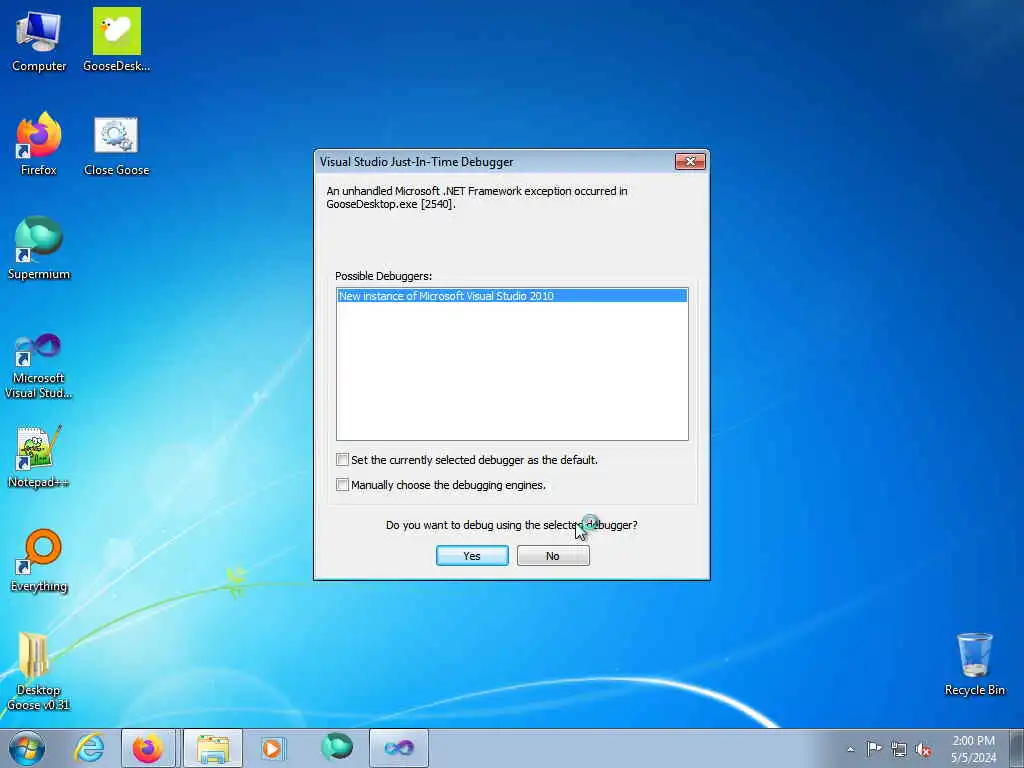The width and height of the screenshot is (1024, 768).
Task: Open Action Center flag icon
Action: tap(874, 748)
